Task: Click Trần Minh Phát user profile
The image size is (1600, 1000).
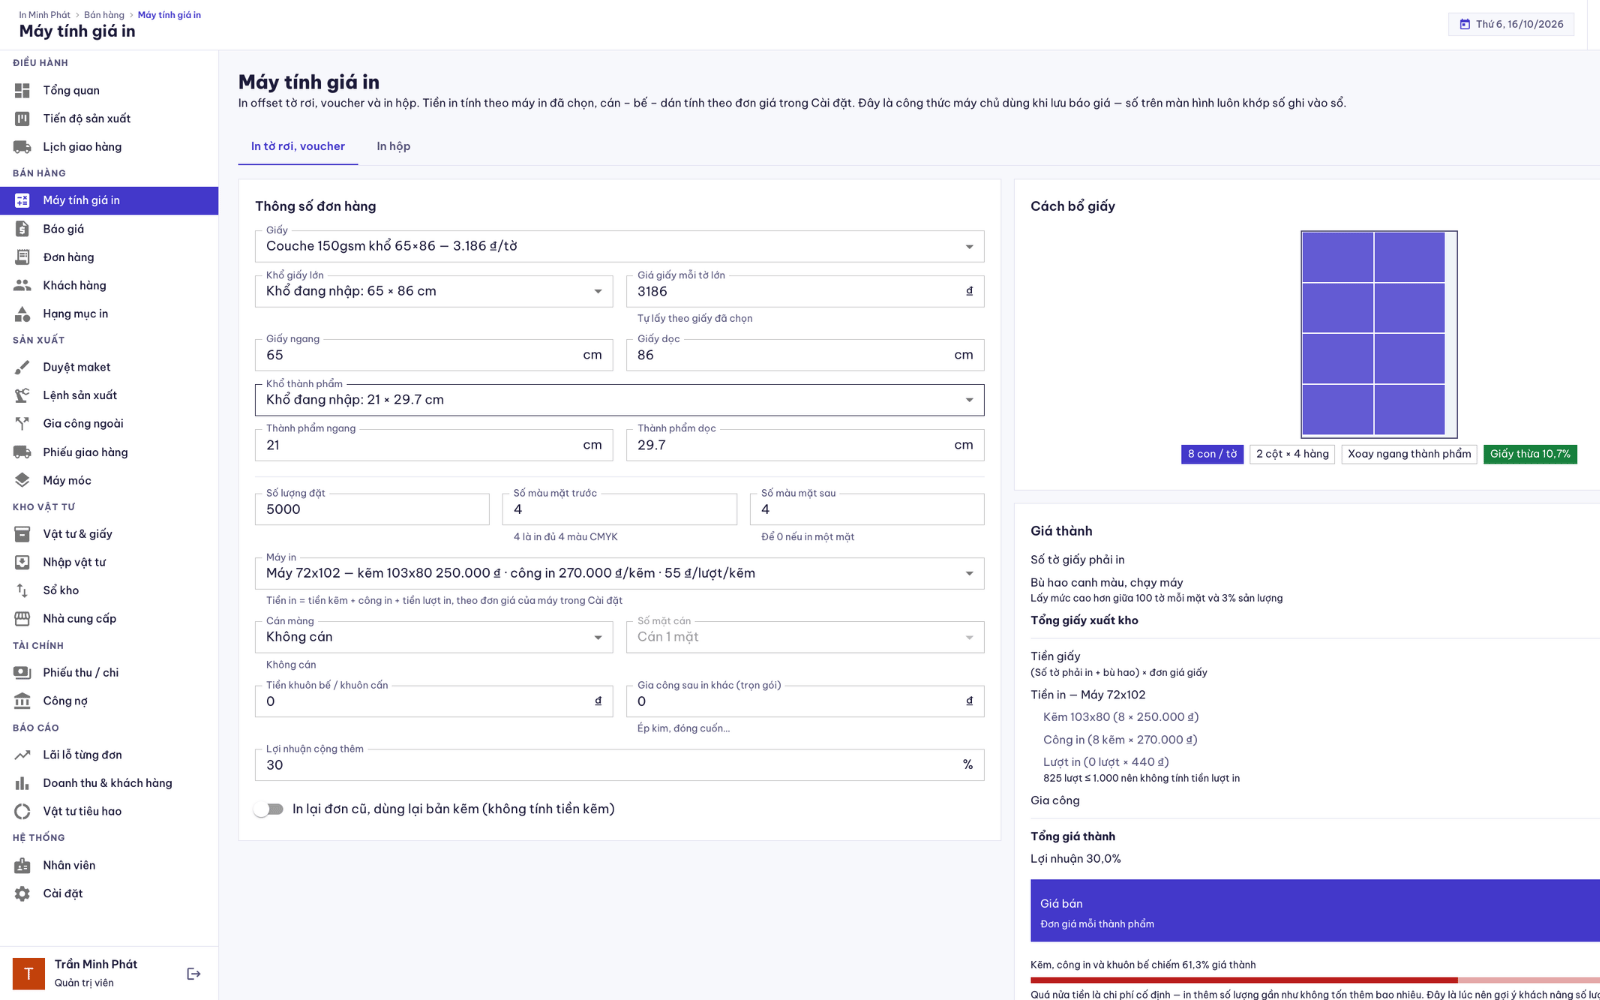Action: pyautogui.click(x=96, y=973)
